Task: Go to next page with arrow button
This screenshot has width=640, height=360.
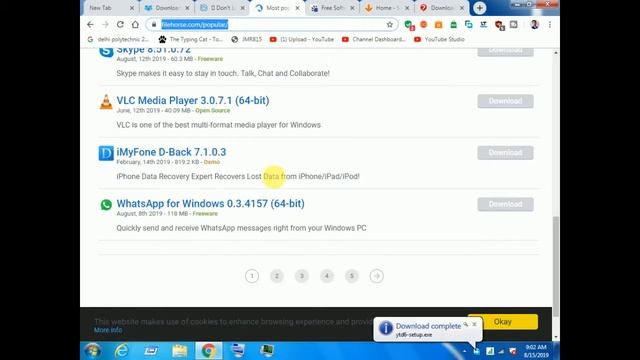Action: tap(376, 276)
